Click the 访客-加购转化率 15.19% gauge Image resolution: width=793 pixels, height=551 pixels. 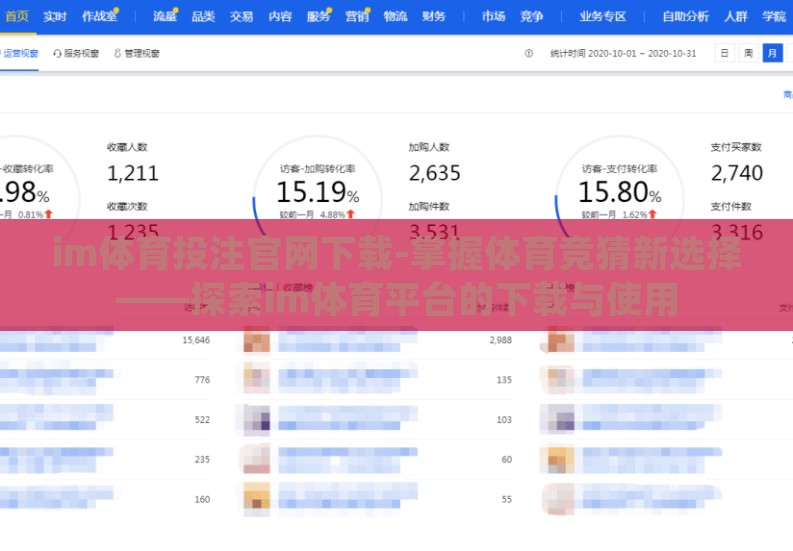[x=318, y=192]
